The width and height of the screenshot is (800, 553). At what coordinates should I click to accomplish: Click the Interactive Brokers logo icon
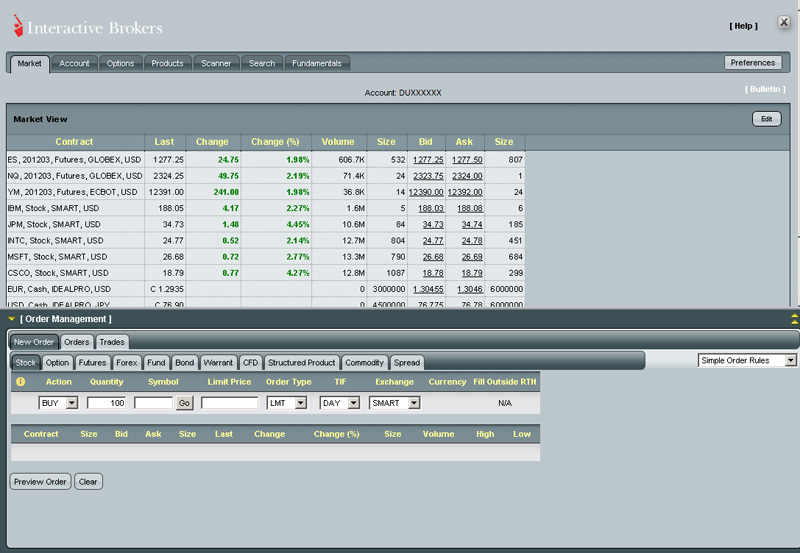pyautogui.click(x=18, y=27)
